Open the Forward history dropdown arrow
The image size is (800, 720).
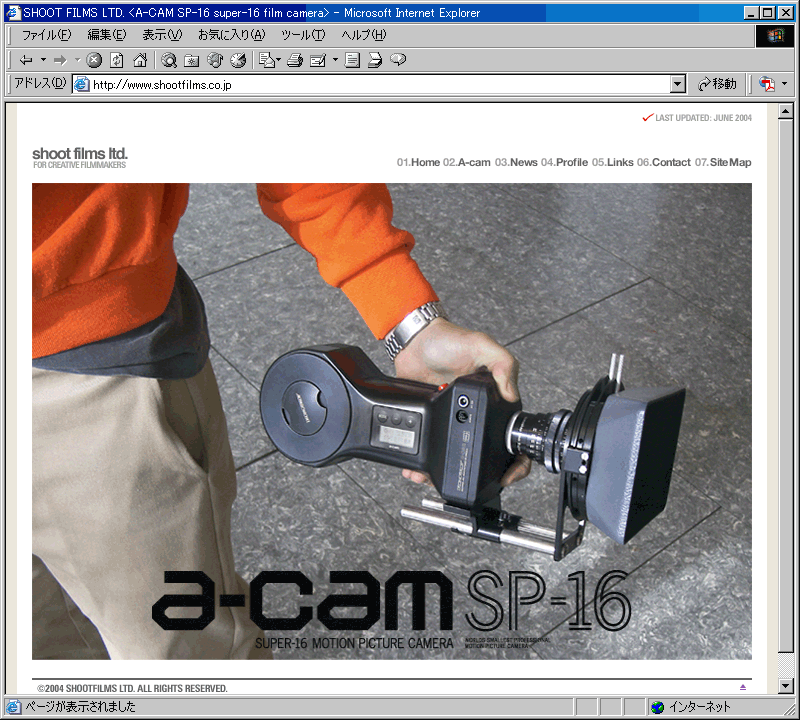(x=78, y=60)
